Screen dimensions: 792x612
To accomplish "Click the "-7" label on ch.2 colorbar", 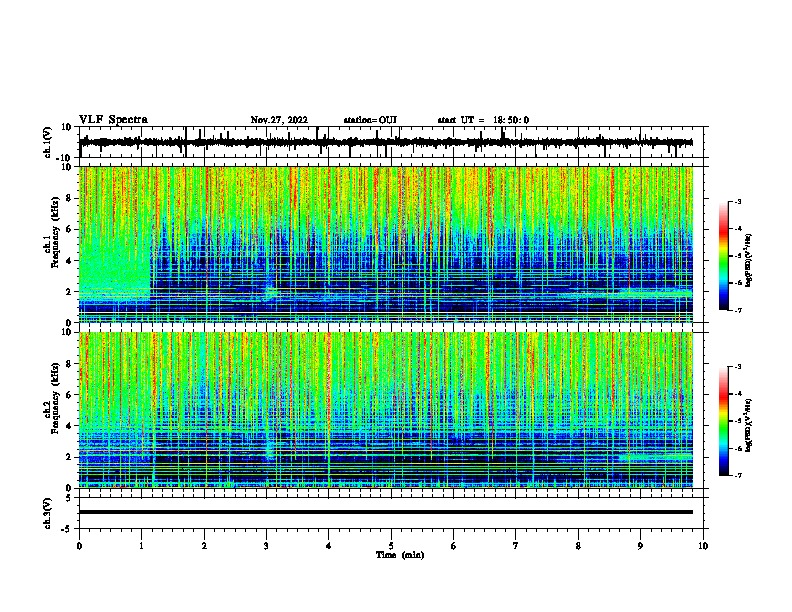I will pos(737,475).
